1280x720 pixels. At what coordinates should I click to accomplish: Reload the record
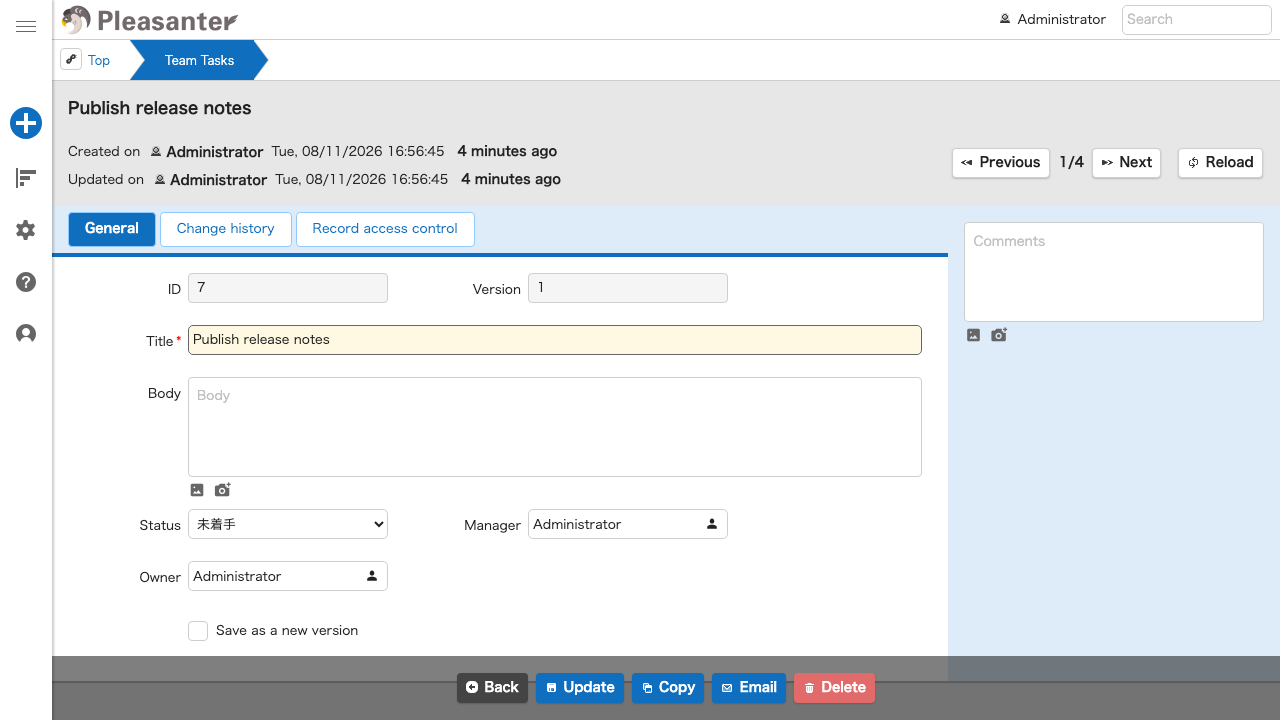tap(1221, 162)
